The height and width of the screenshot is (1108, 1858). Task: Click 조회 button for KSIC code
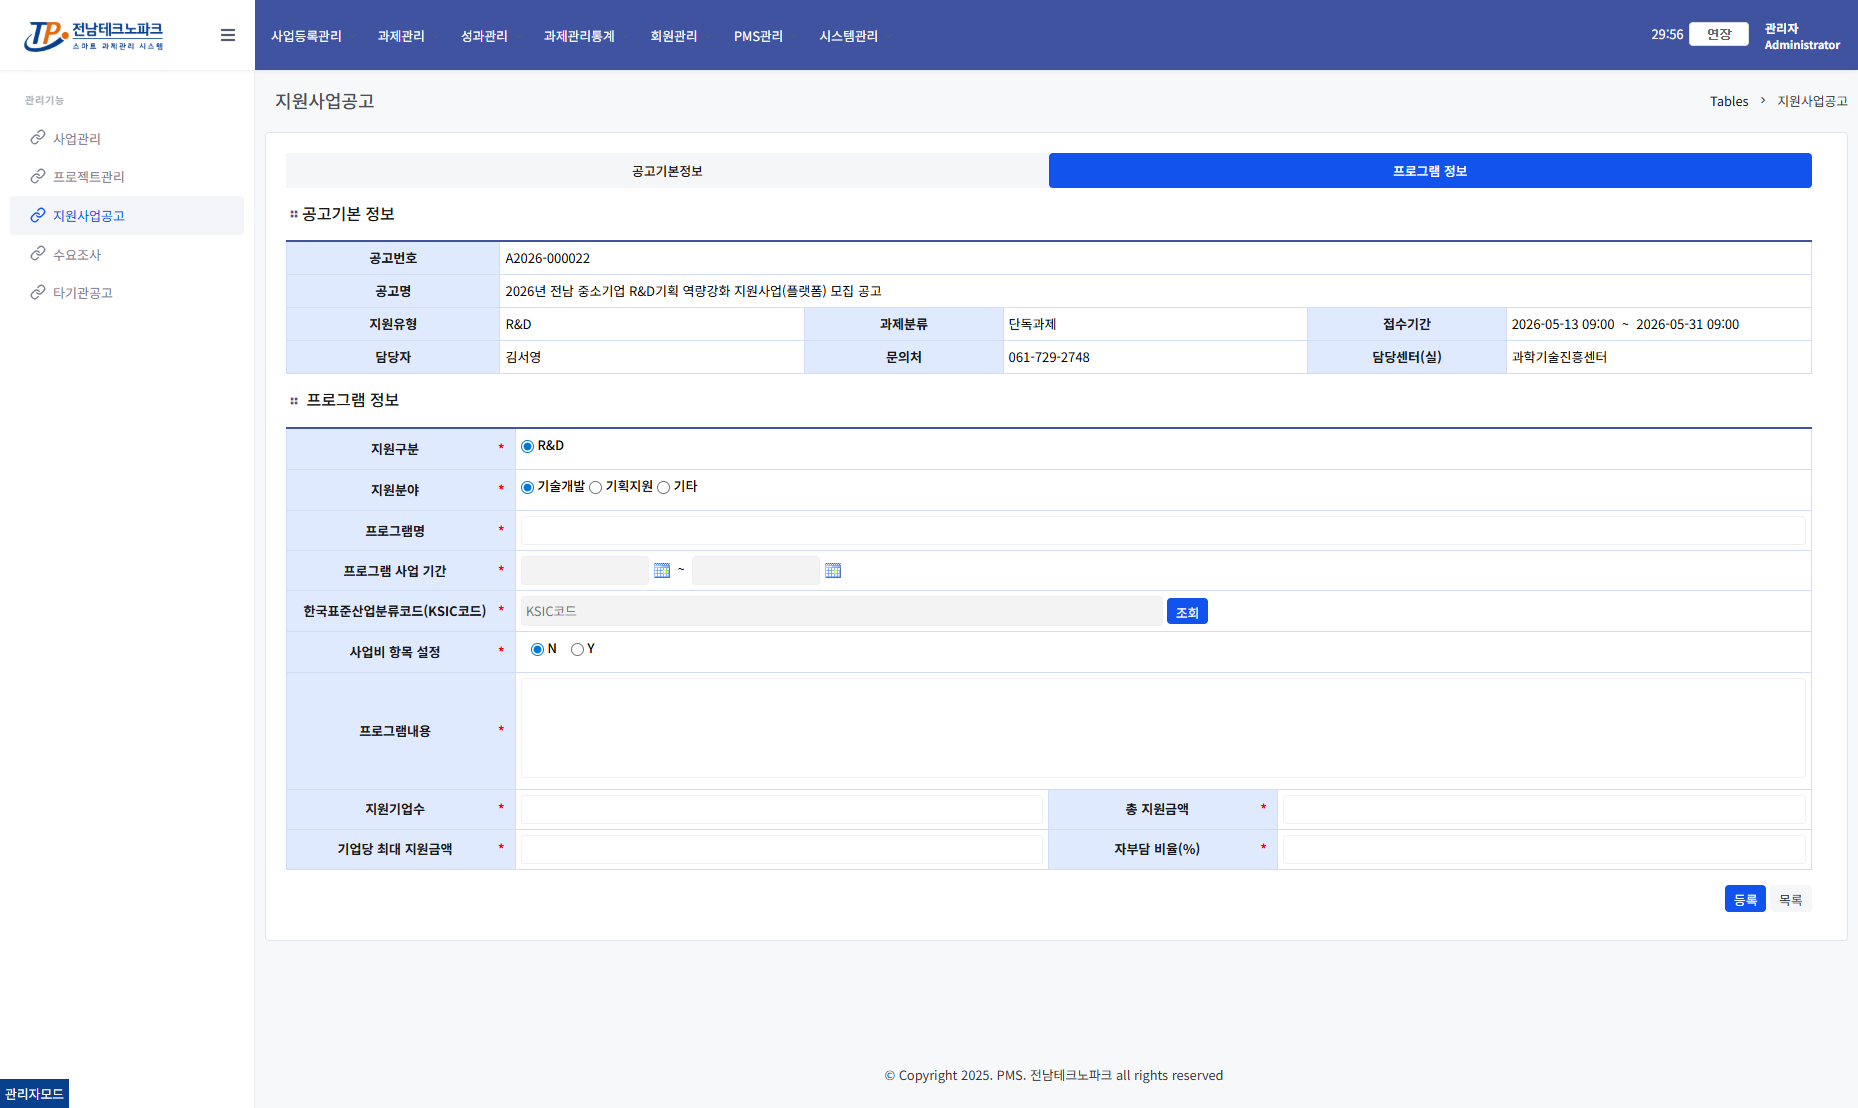tap(1187, 611)
